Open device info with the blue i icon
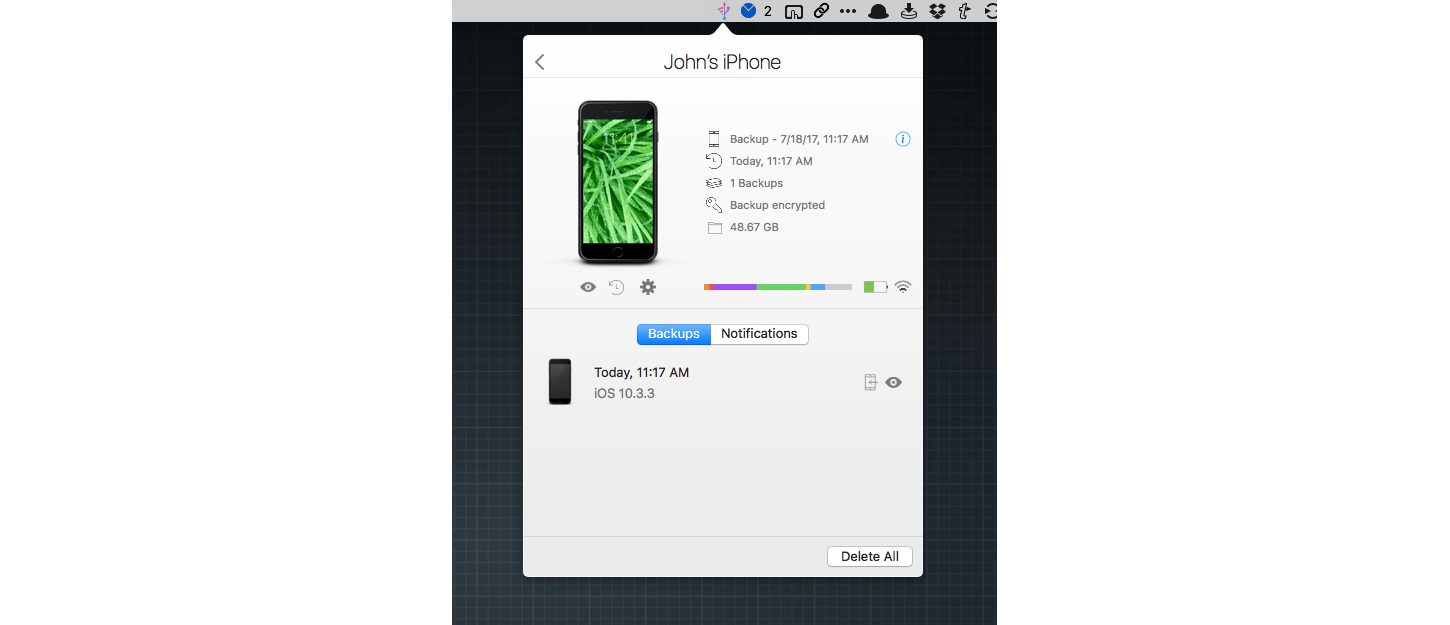The width and height of the screenshot is (1450, 625). pyautogui.click(x=903, y=139)
